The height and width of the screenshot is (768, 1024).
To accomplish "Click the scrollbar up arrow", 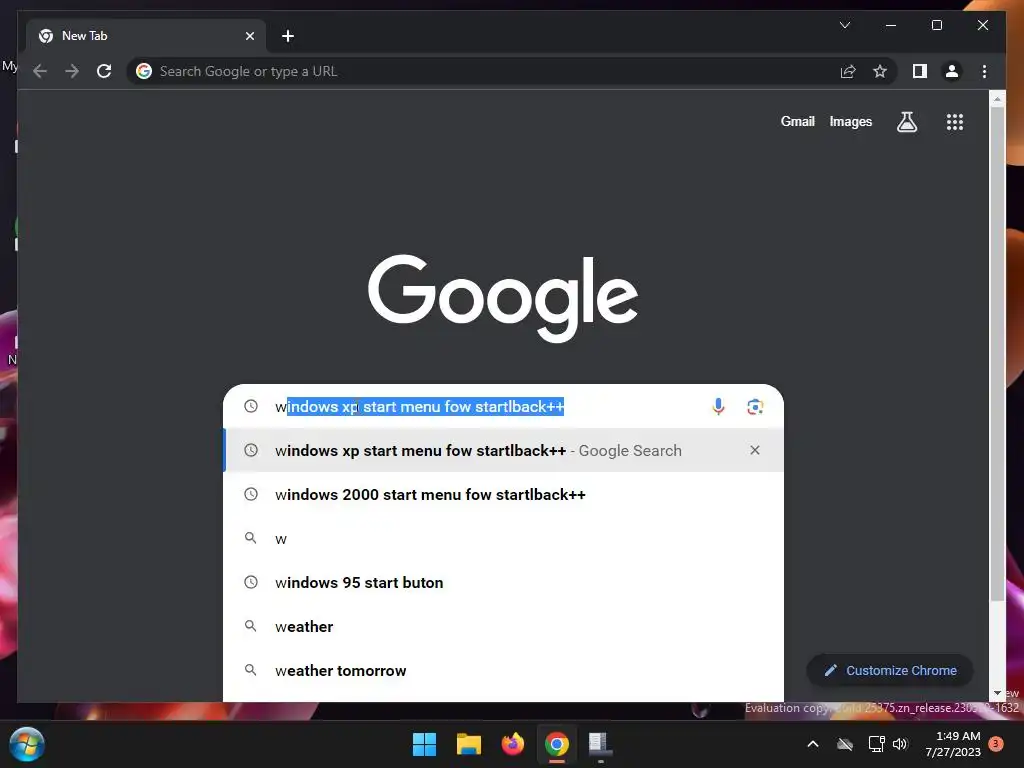I will [x=997, y=99].
